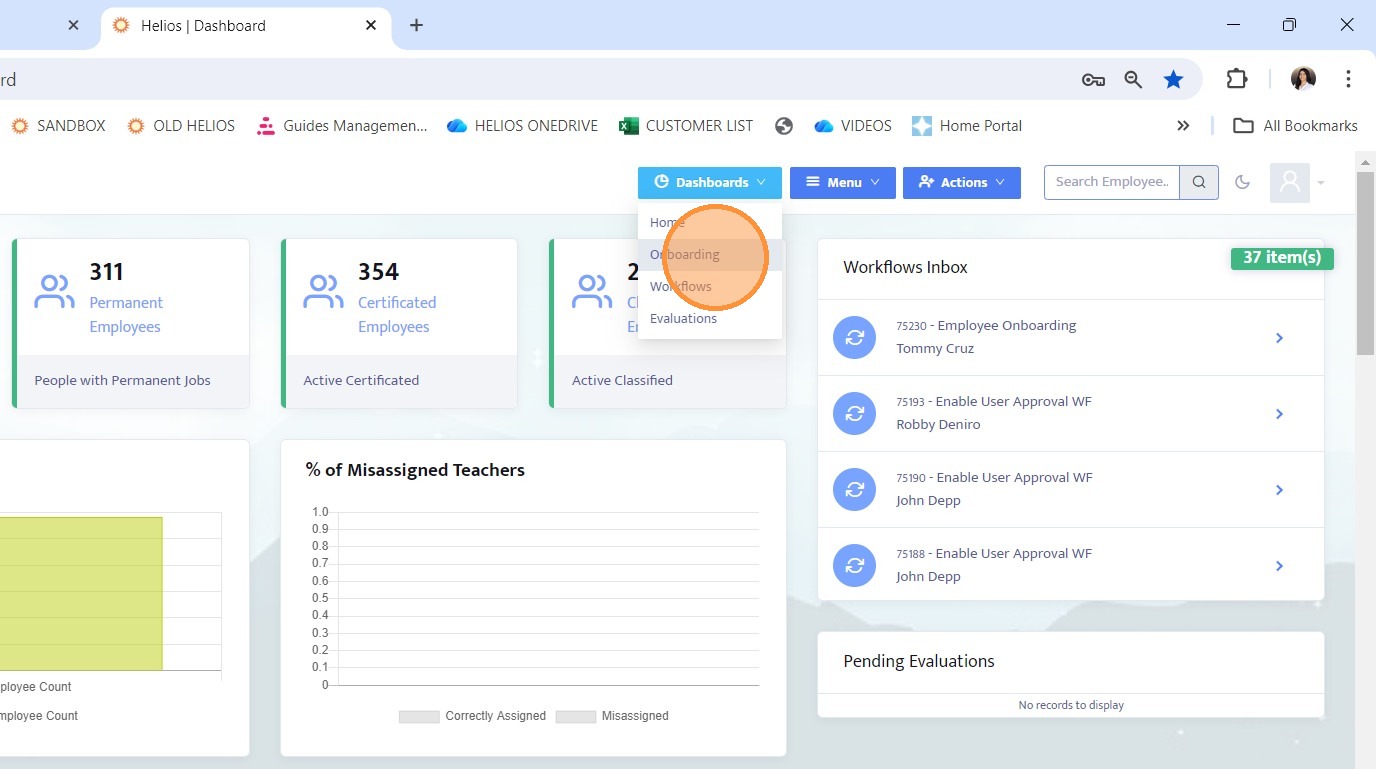Click the globe bookmark icon
This screenshot has height=769, width=1376.
click(x=784, y=126)
